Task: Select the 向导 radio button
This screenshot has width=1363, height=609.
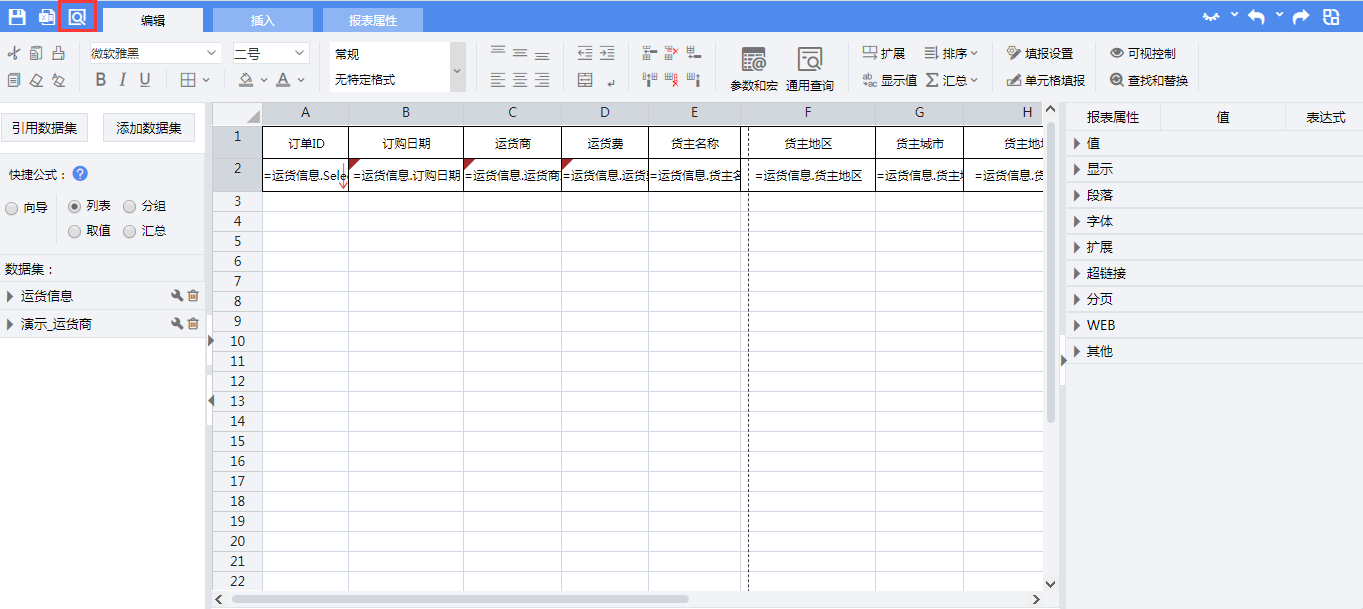Action: point(12,209)
